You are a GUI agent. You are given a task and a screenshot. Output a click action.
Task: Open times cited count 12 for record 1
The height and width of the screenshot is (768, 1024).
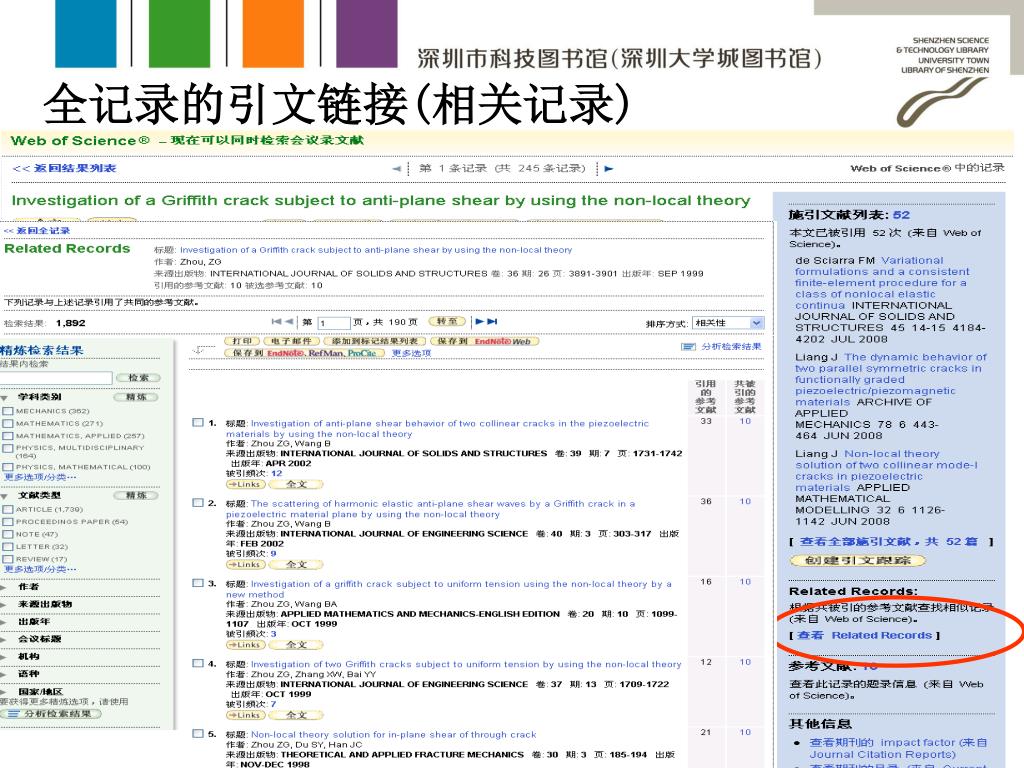277,473
